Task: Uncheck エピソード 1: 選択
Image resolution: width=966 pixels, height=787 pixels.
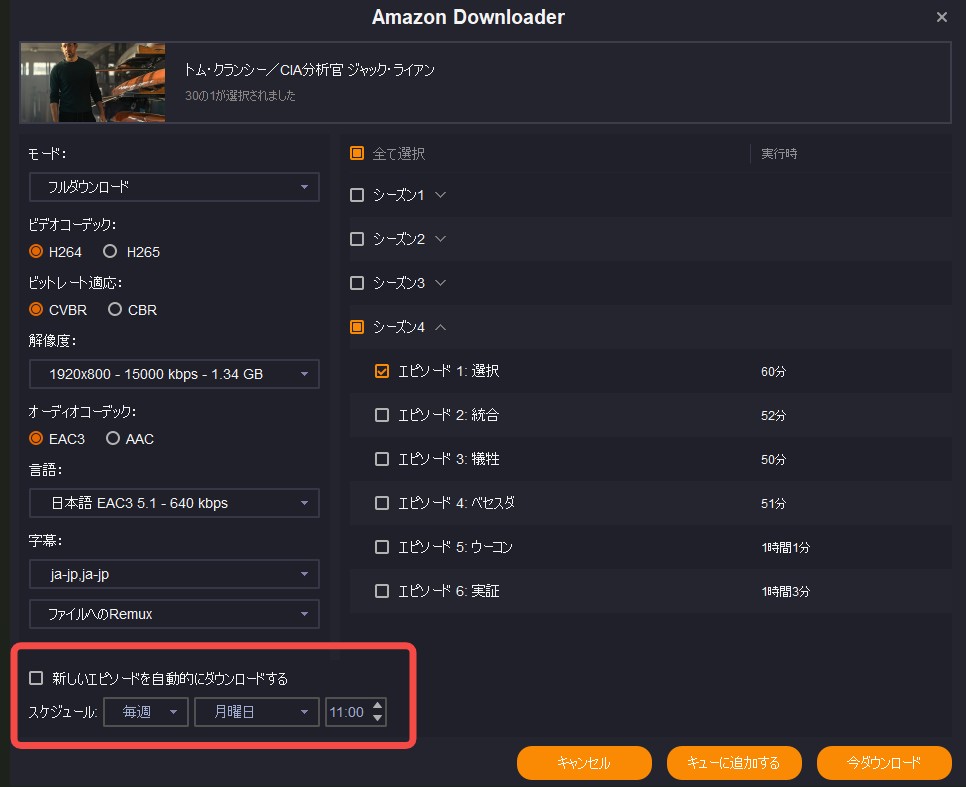Action: [382, 371]
